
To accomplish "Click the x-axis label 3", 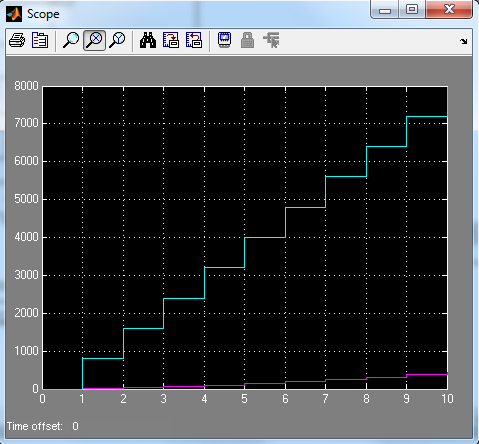I will pos(163,399).
